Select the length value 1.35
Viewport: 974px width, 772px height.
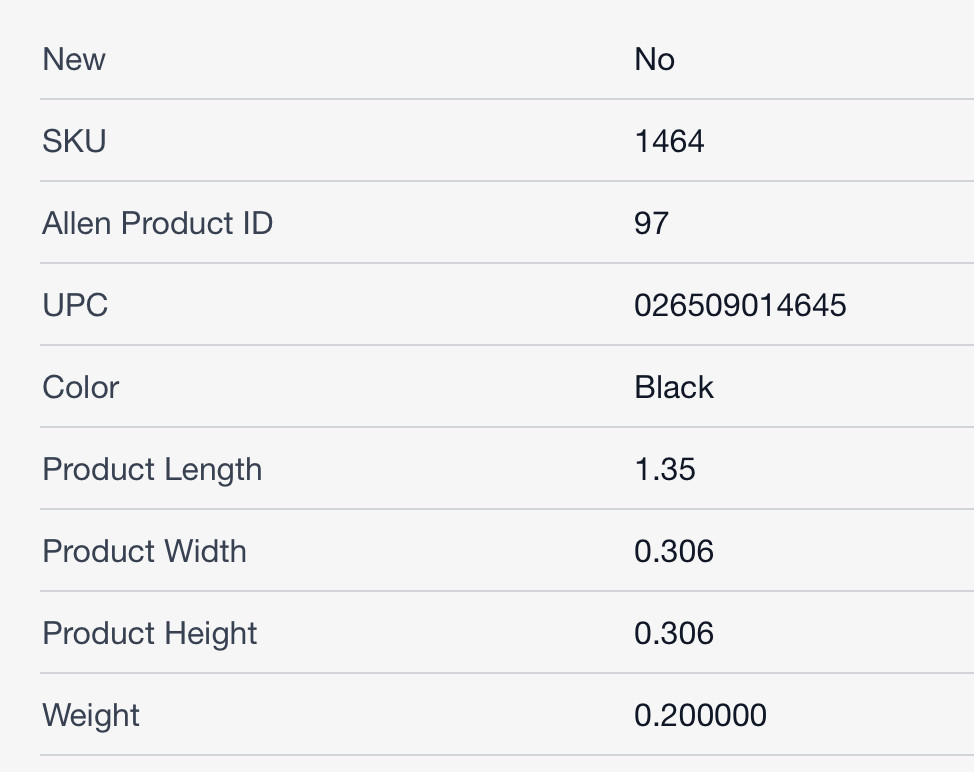coord(665,469)
